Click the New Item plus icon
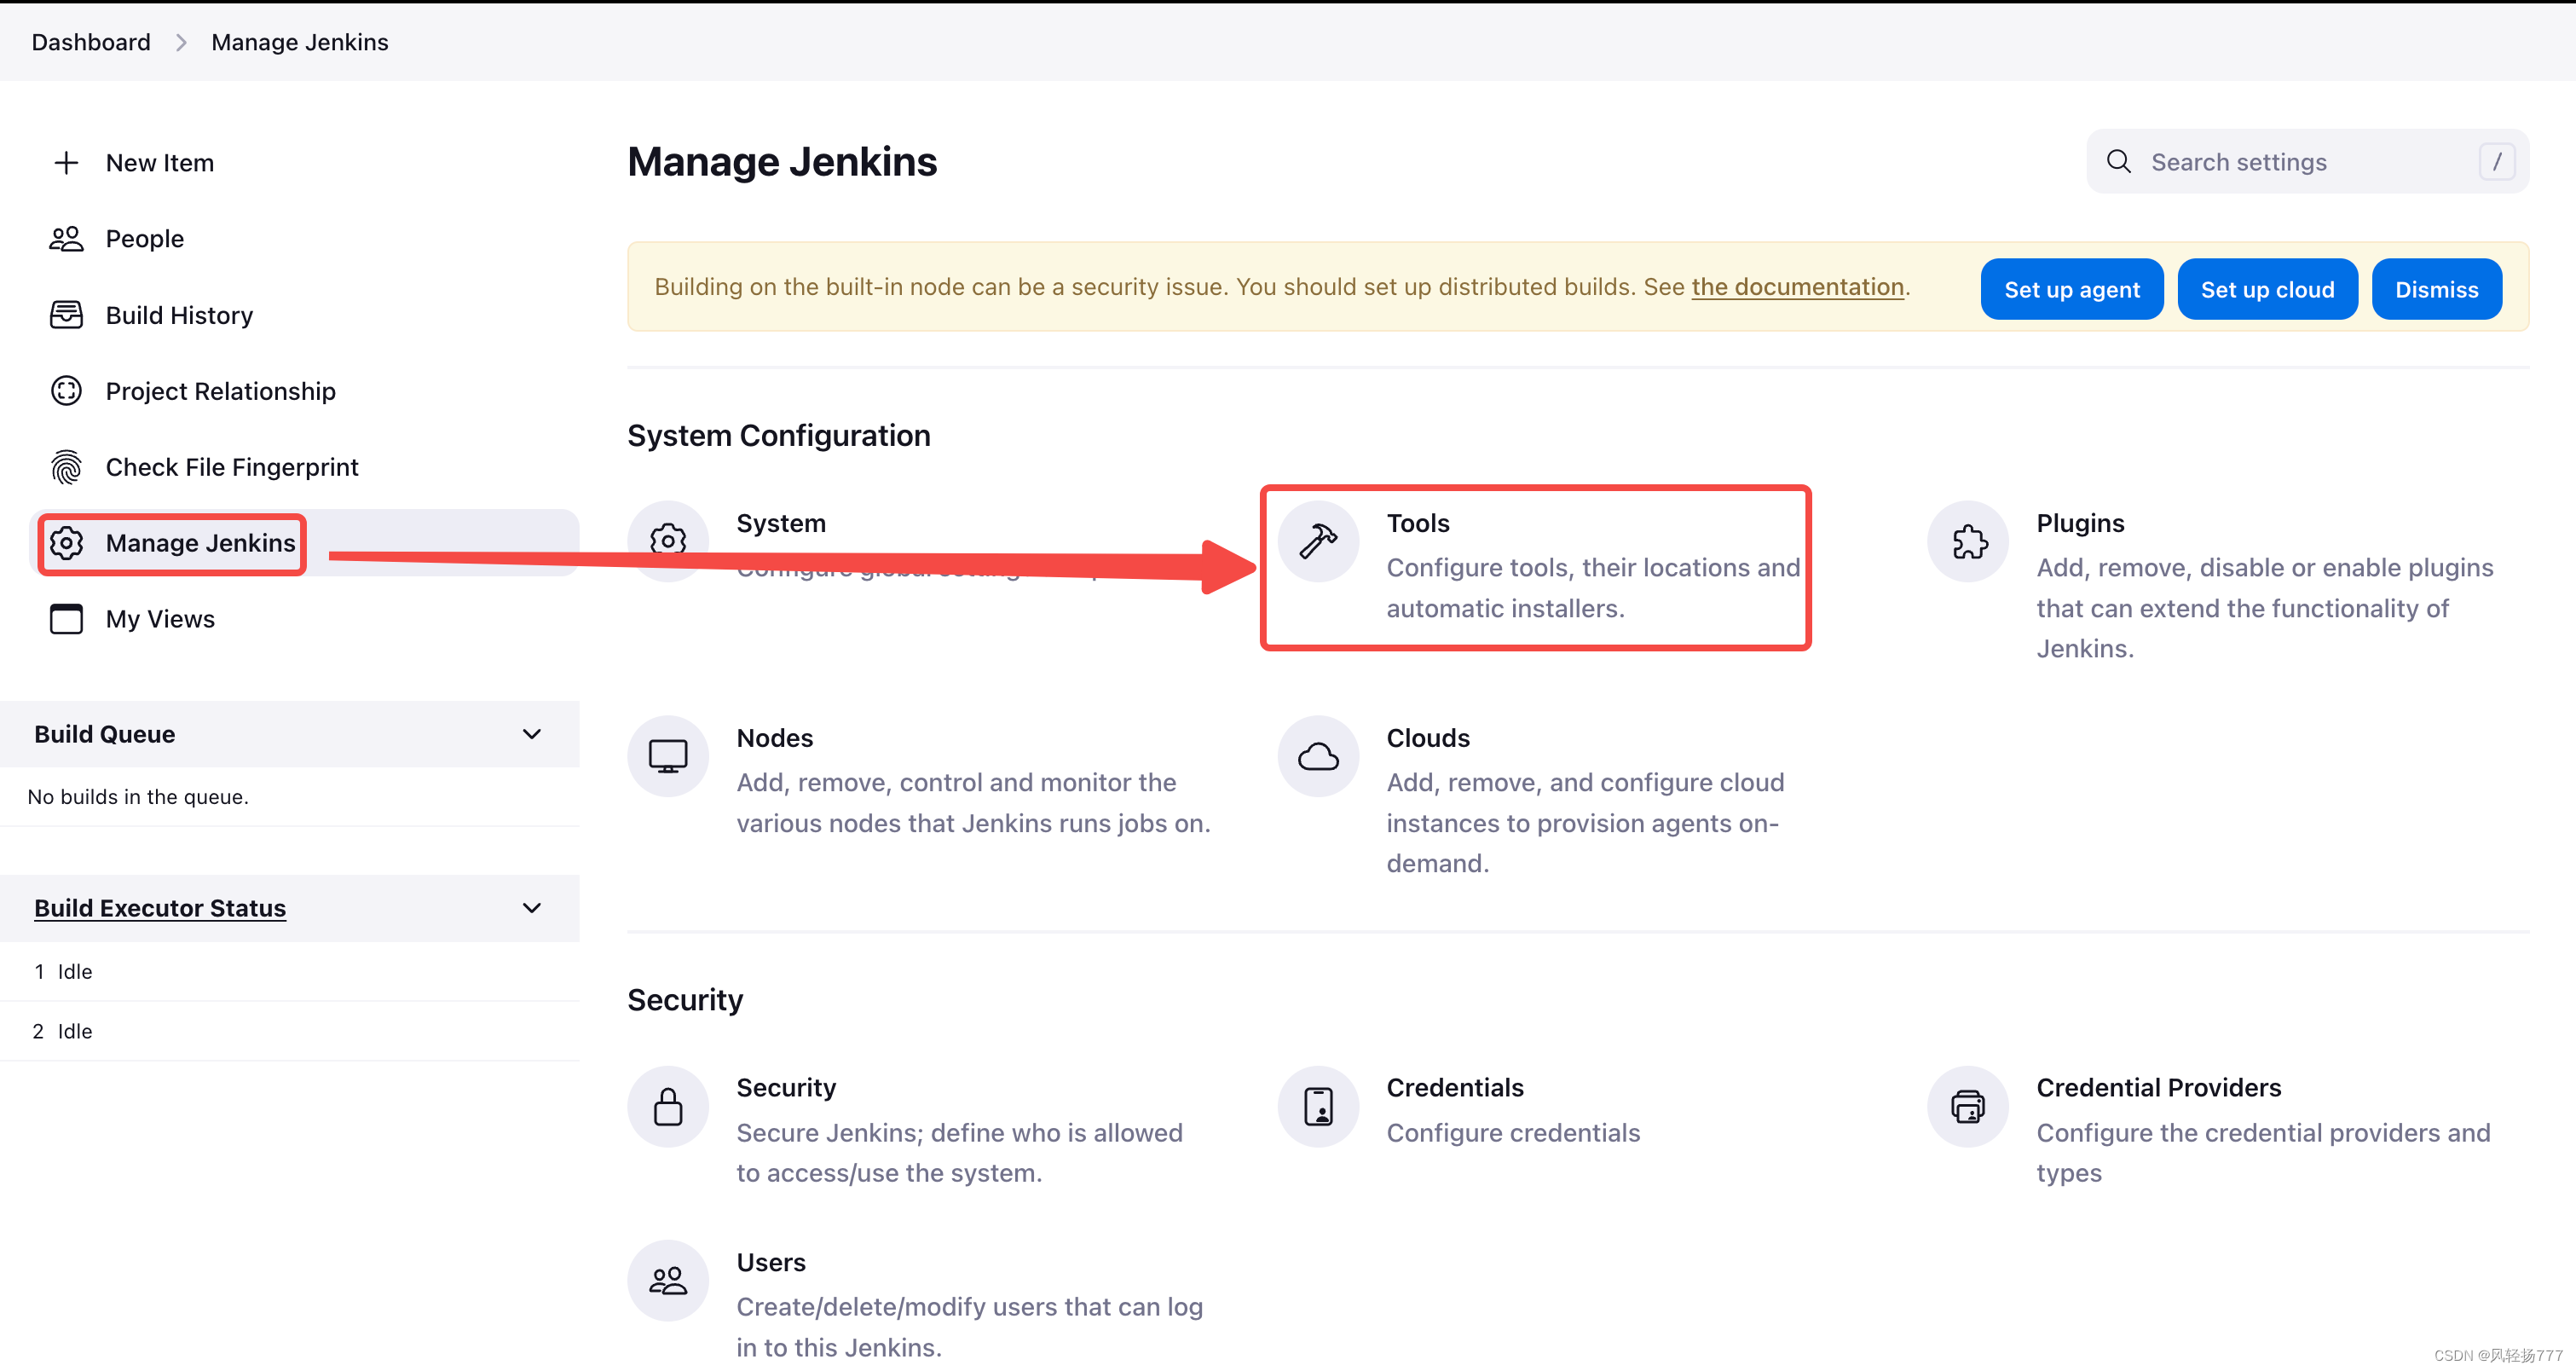2576x1371 pixels. [x=66, y=162]
